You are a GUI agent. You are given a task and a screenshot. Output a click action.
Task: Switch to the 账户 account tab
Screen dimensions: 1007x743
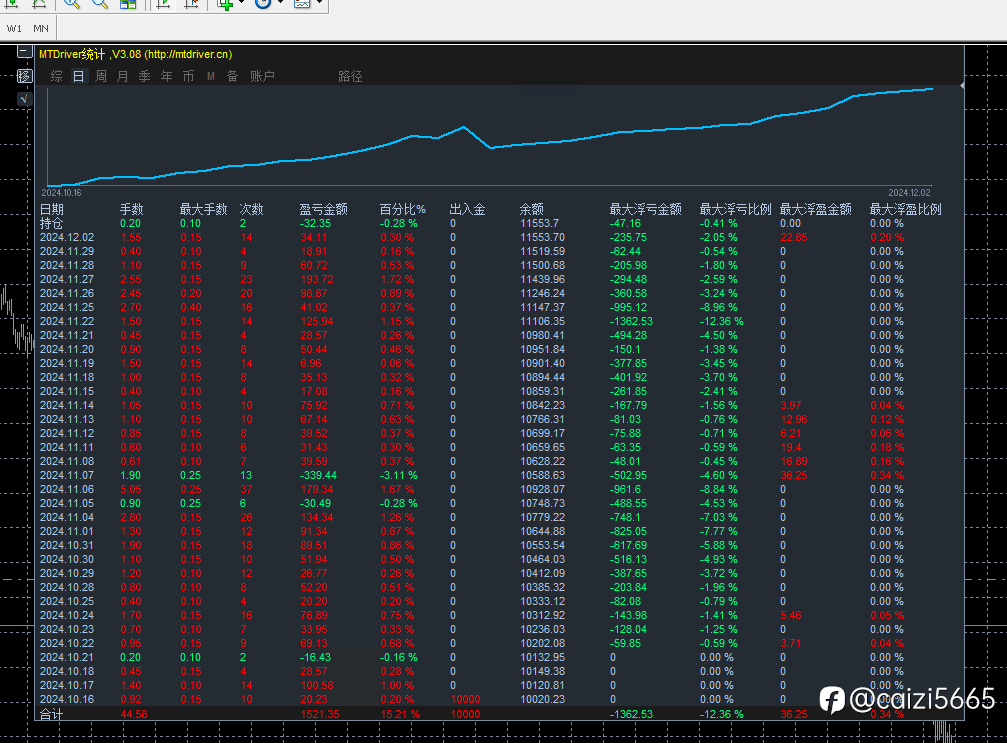pos(262,76)
